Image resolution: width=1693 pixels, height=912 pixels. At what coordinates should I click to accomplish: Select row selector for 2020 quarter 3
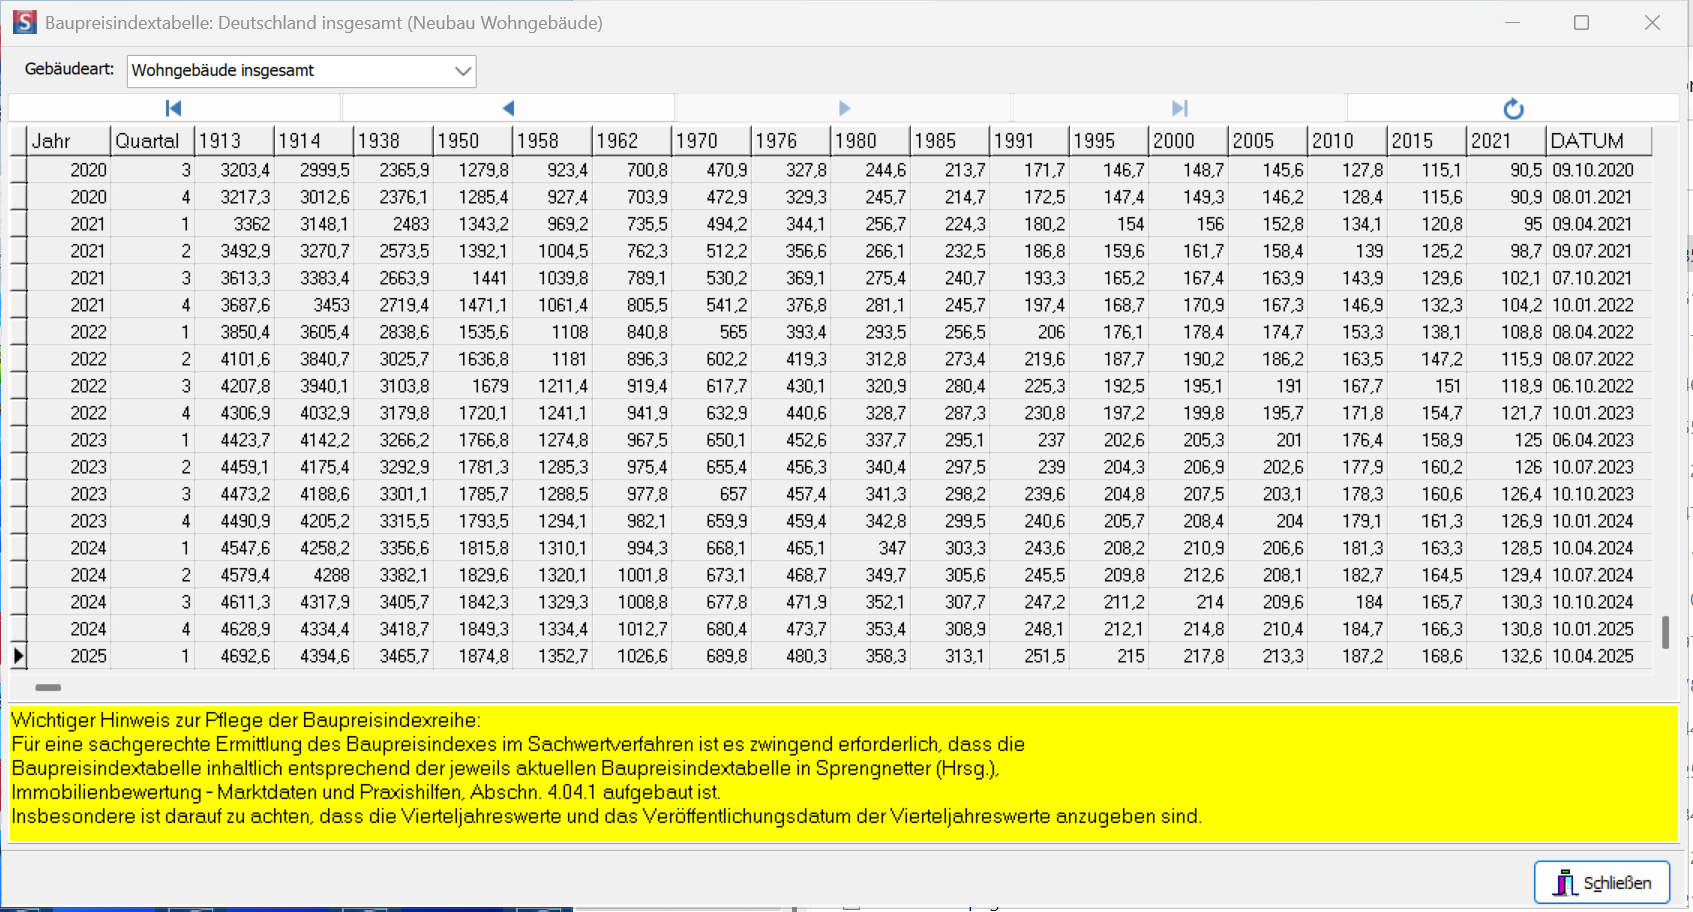tap(18, 170)
